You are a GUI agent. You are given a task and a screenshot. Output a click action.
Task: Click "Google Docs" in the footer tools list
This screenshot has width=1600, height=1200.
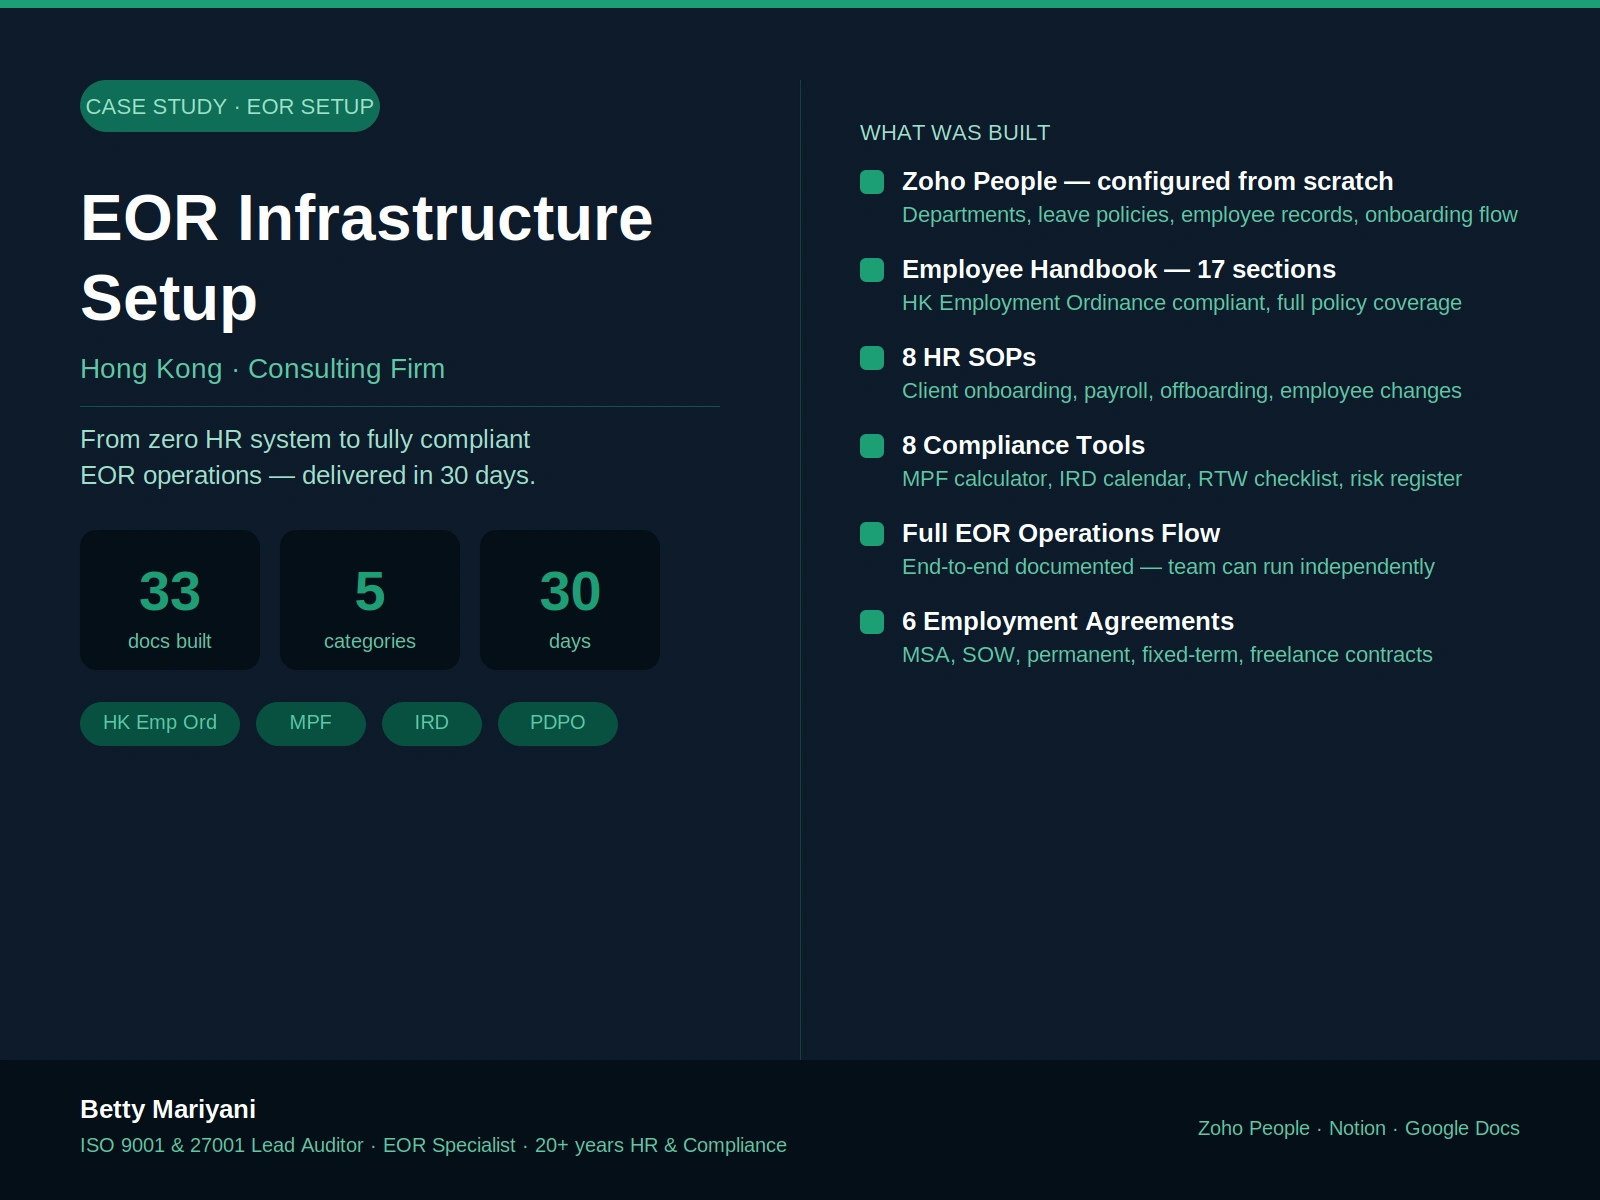(x=1462, y=1128)
